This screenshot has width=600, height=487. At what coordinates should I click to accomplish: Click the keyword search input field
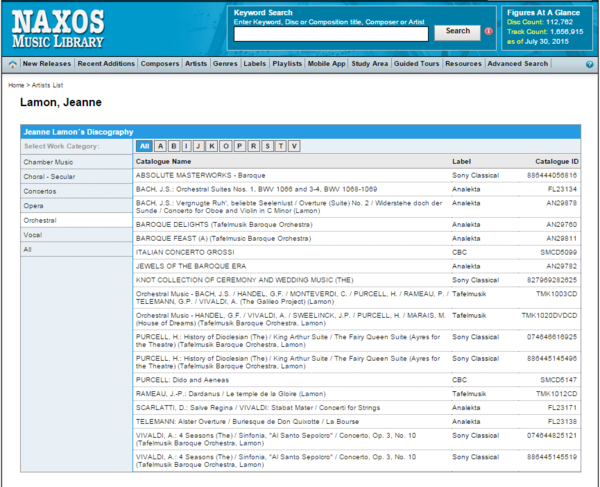[331, 33]
